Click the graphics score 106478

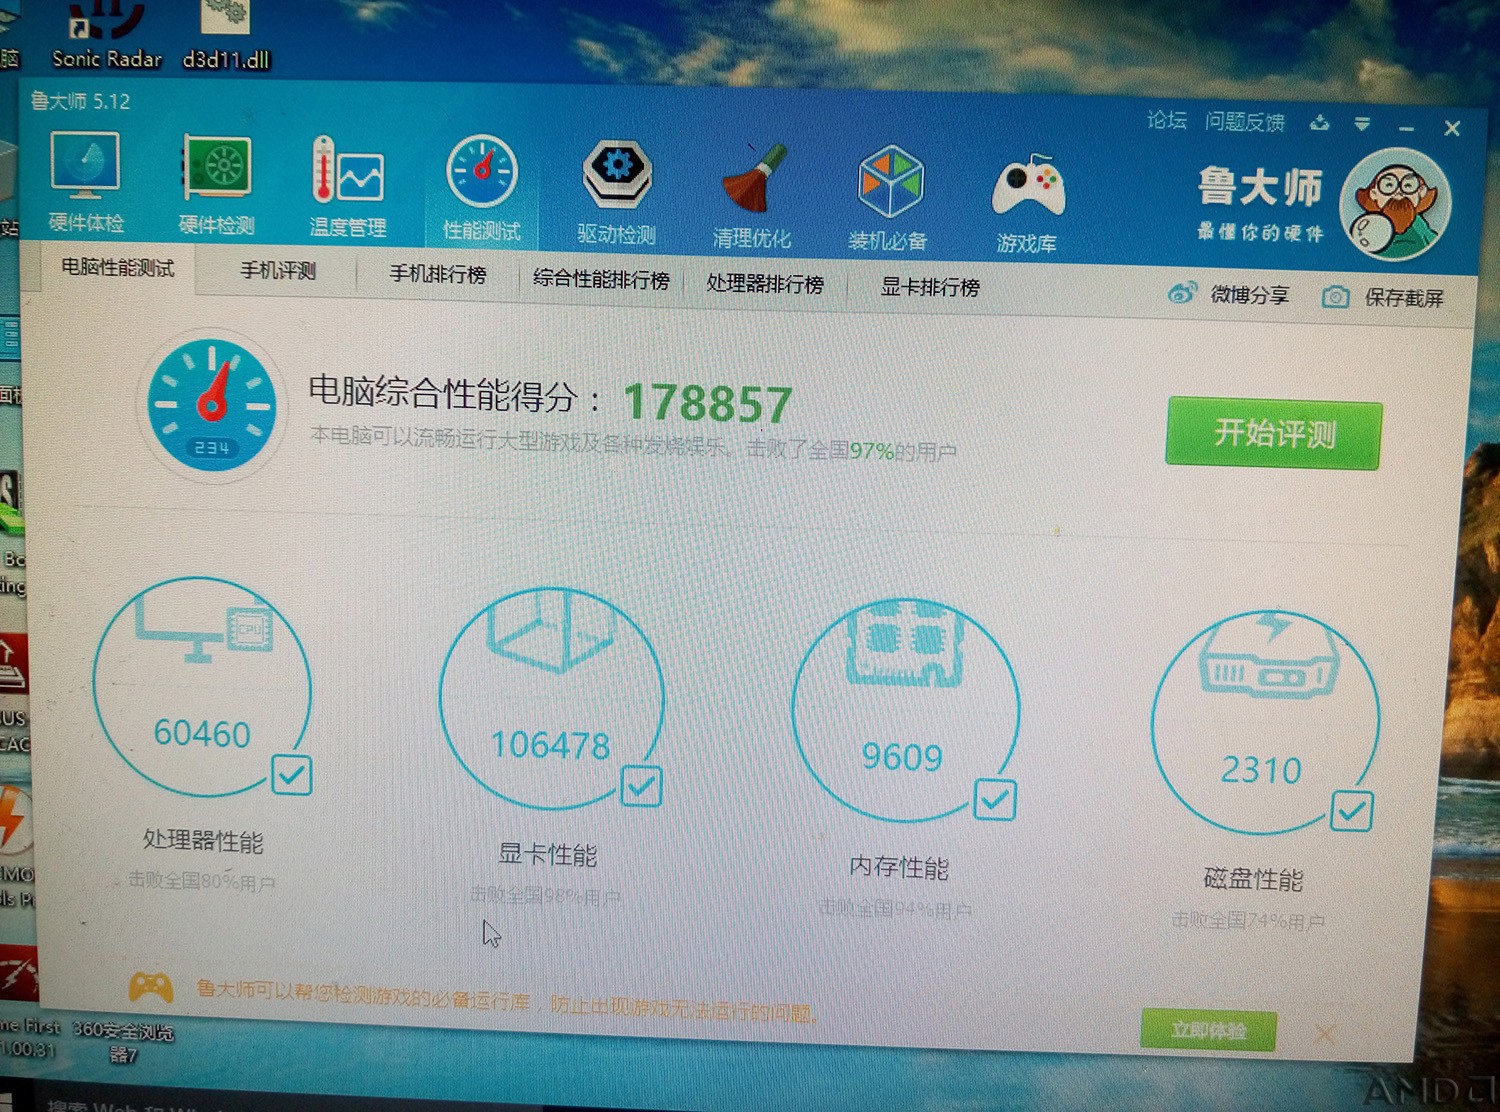point(550,745)
